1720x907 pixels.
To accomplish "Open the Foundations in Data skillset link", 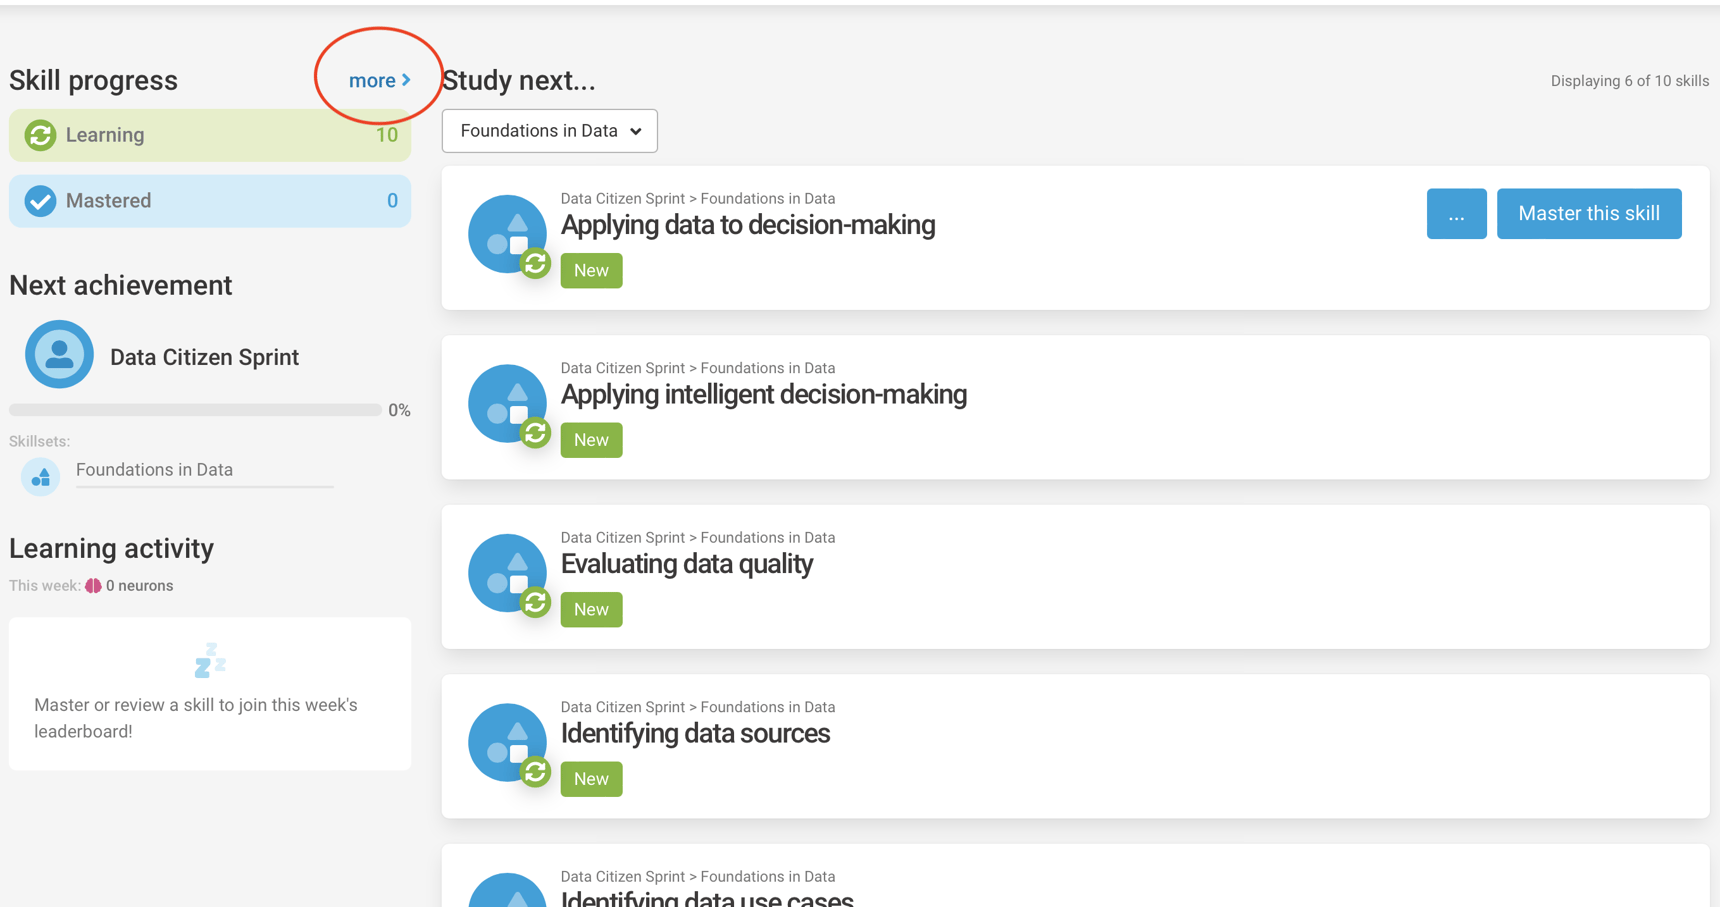I will point(154,470).
